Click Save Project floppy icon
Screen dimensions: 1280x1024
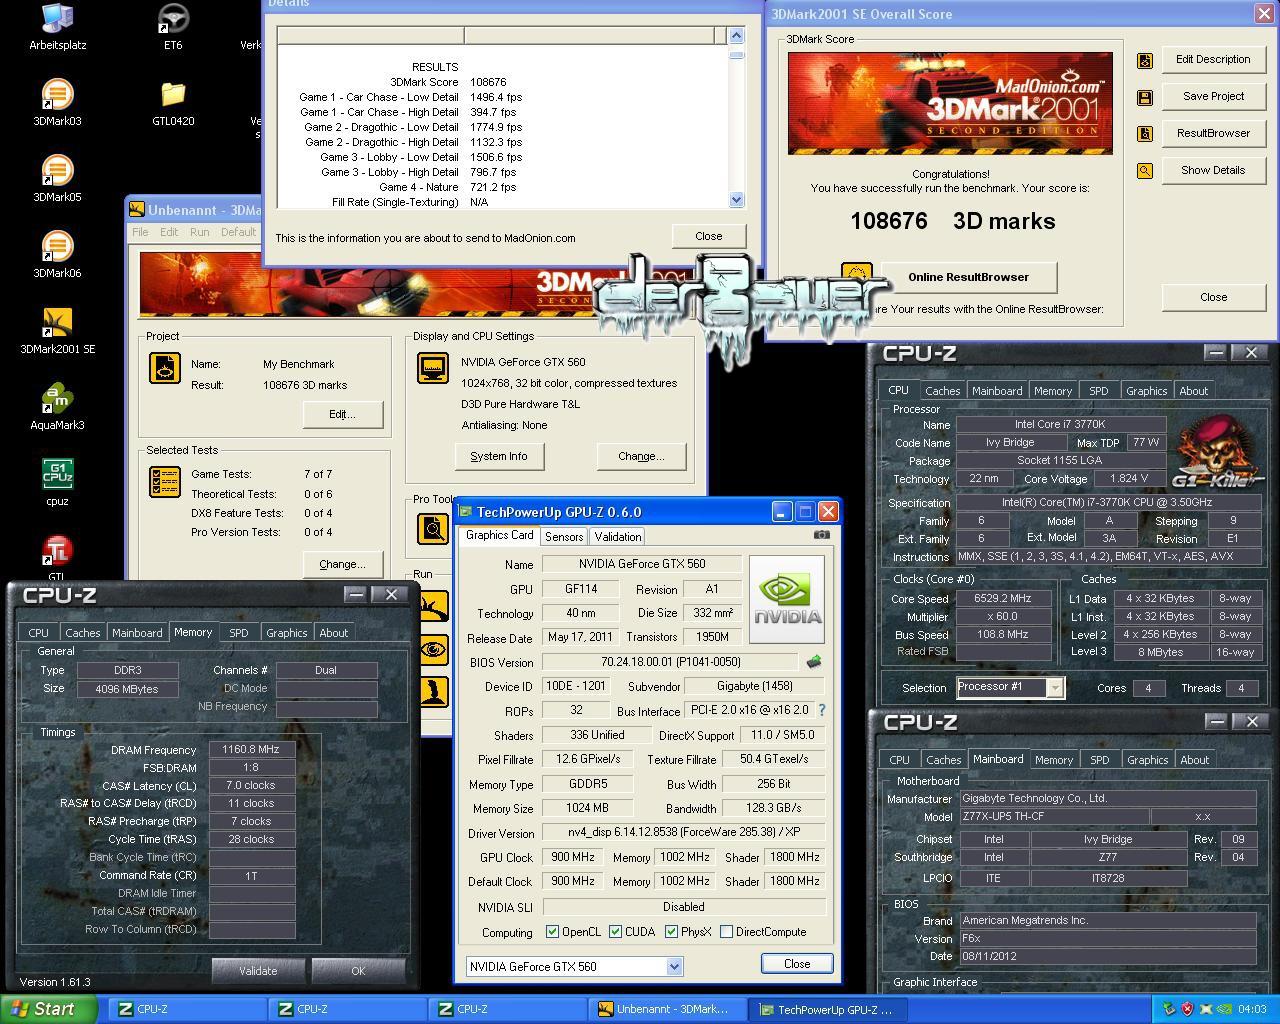pos(1145,97)
